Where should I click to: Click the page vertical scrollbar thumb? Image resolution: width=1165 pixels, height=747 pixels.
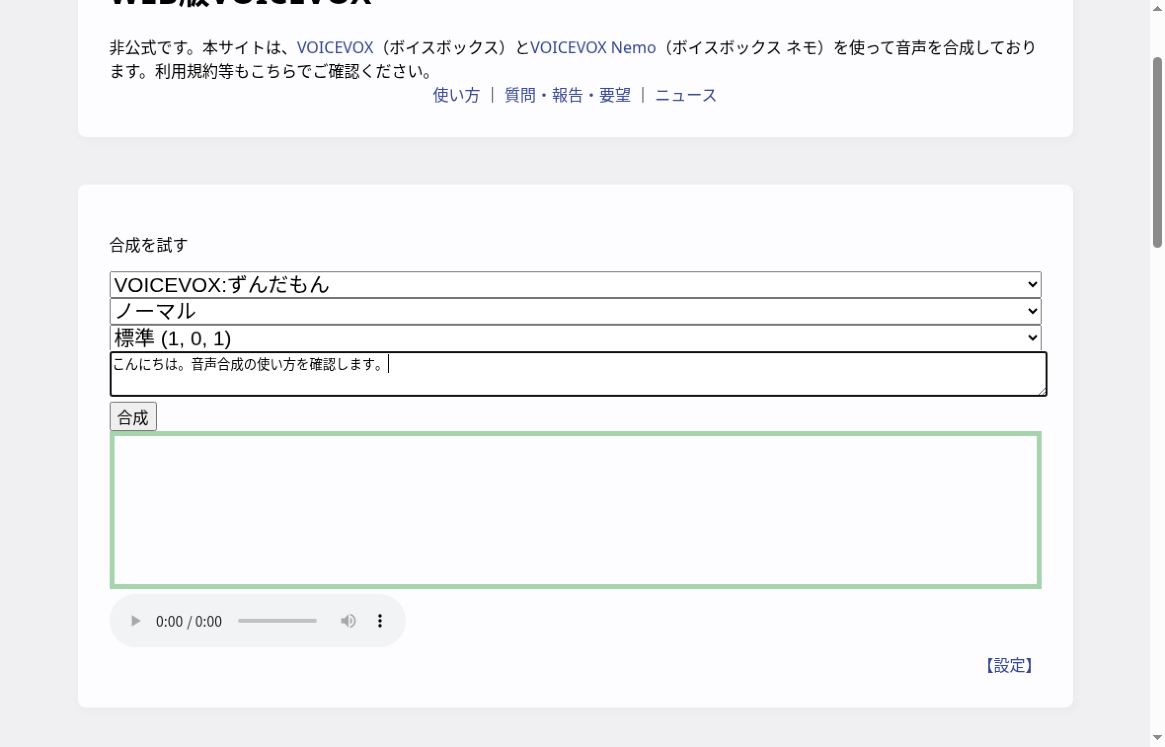point(1157,152)
